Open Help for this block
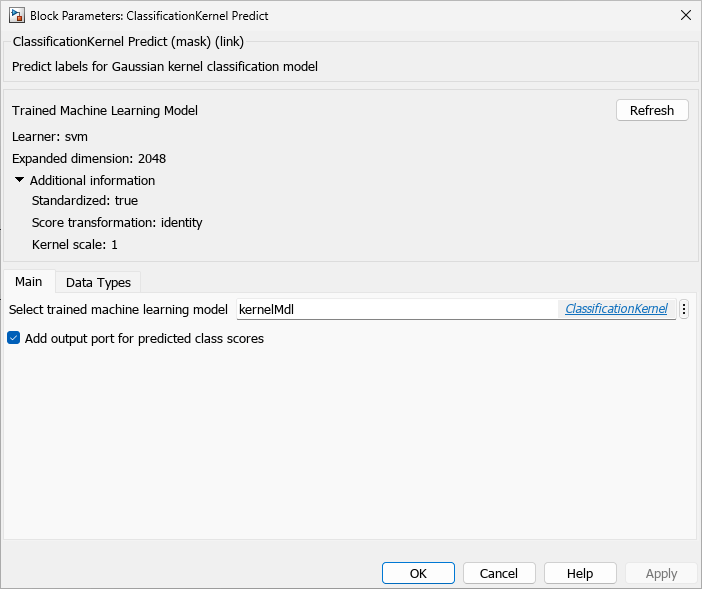The width and height of the screenshot is (702, 589). click(x=580, y=573)
